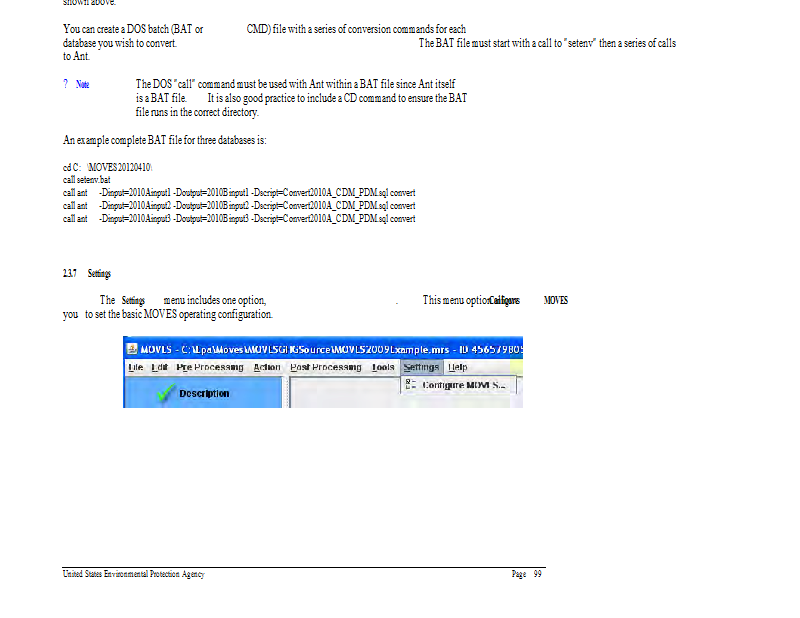Open the Tools menu
Screen dimensions: 800x618
pyautogui.click(x=383, y=367)
